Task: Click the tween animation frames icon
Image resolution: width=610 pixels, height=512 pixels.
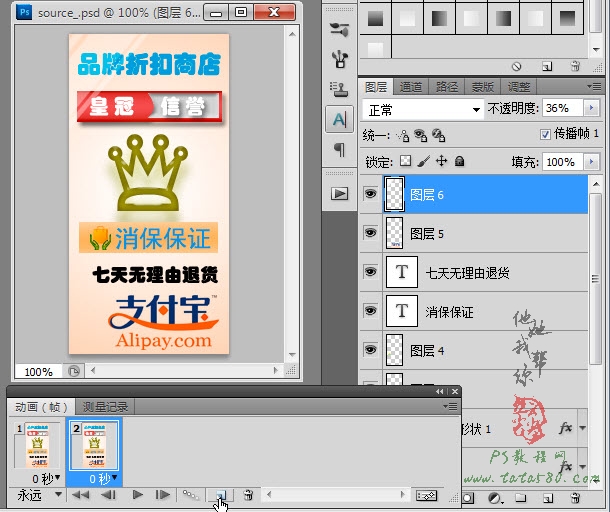Action: pos(191,495)
